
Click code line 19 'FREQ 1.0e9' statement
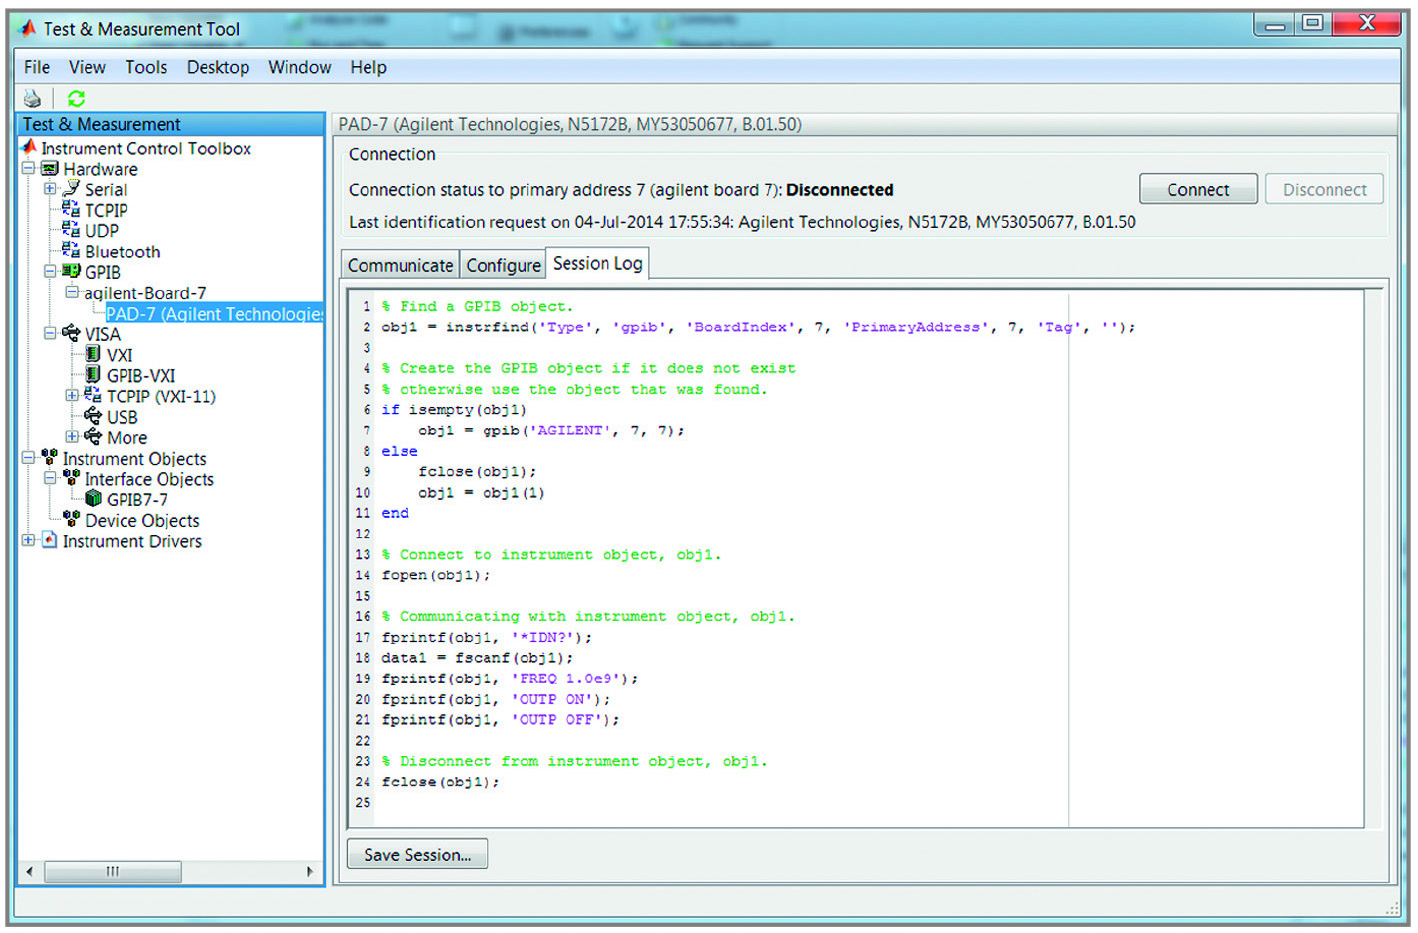pyautogui.click(x=509, y=678)
